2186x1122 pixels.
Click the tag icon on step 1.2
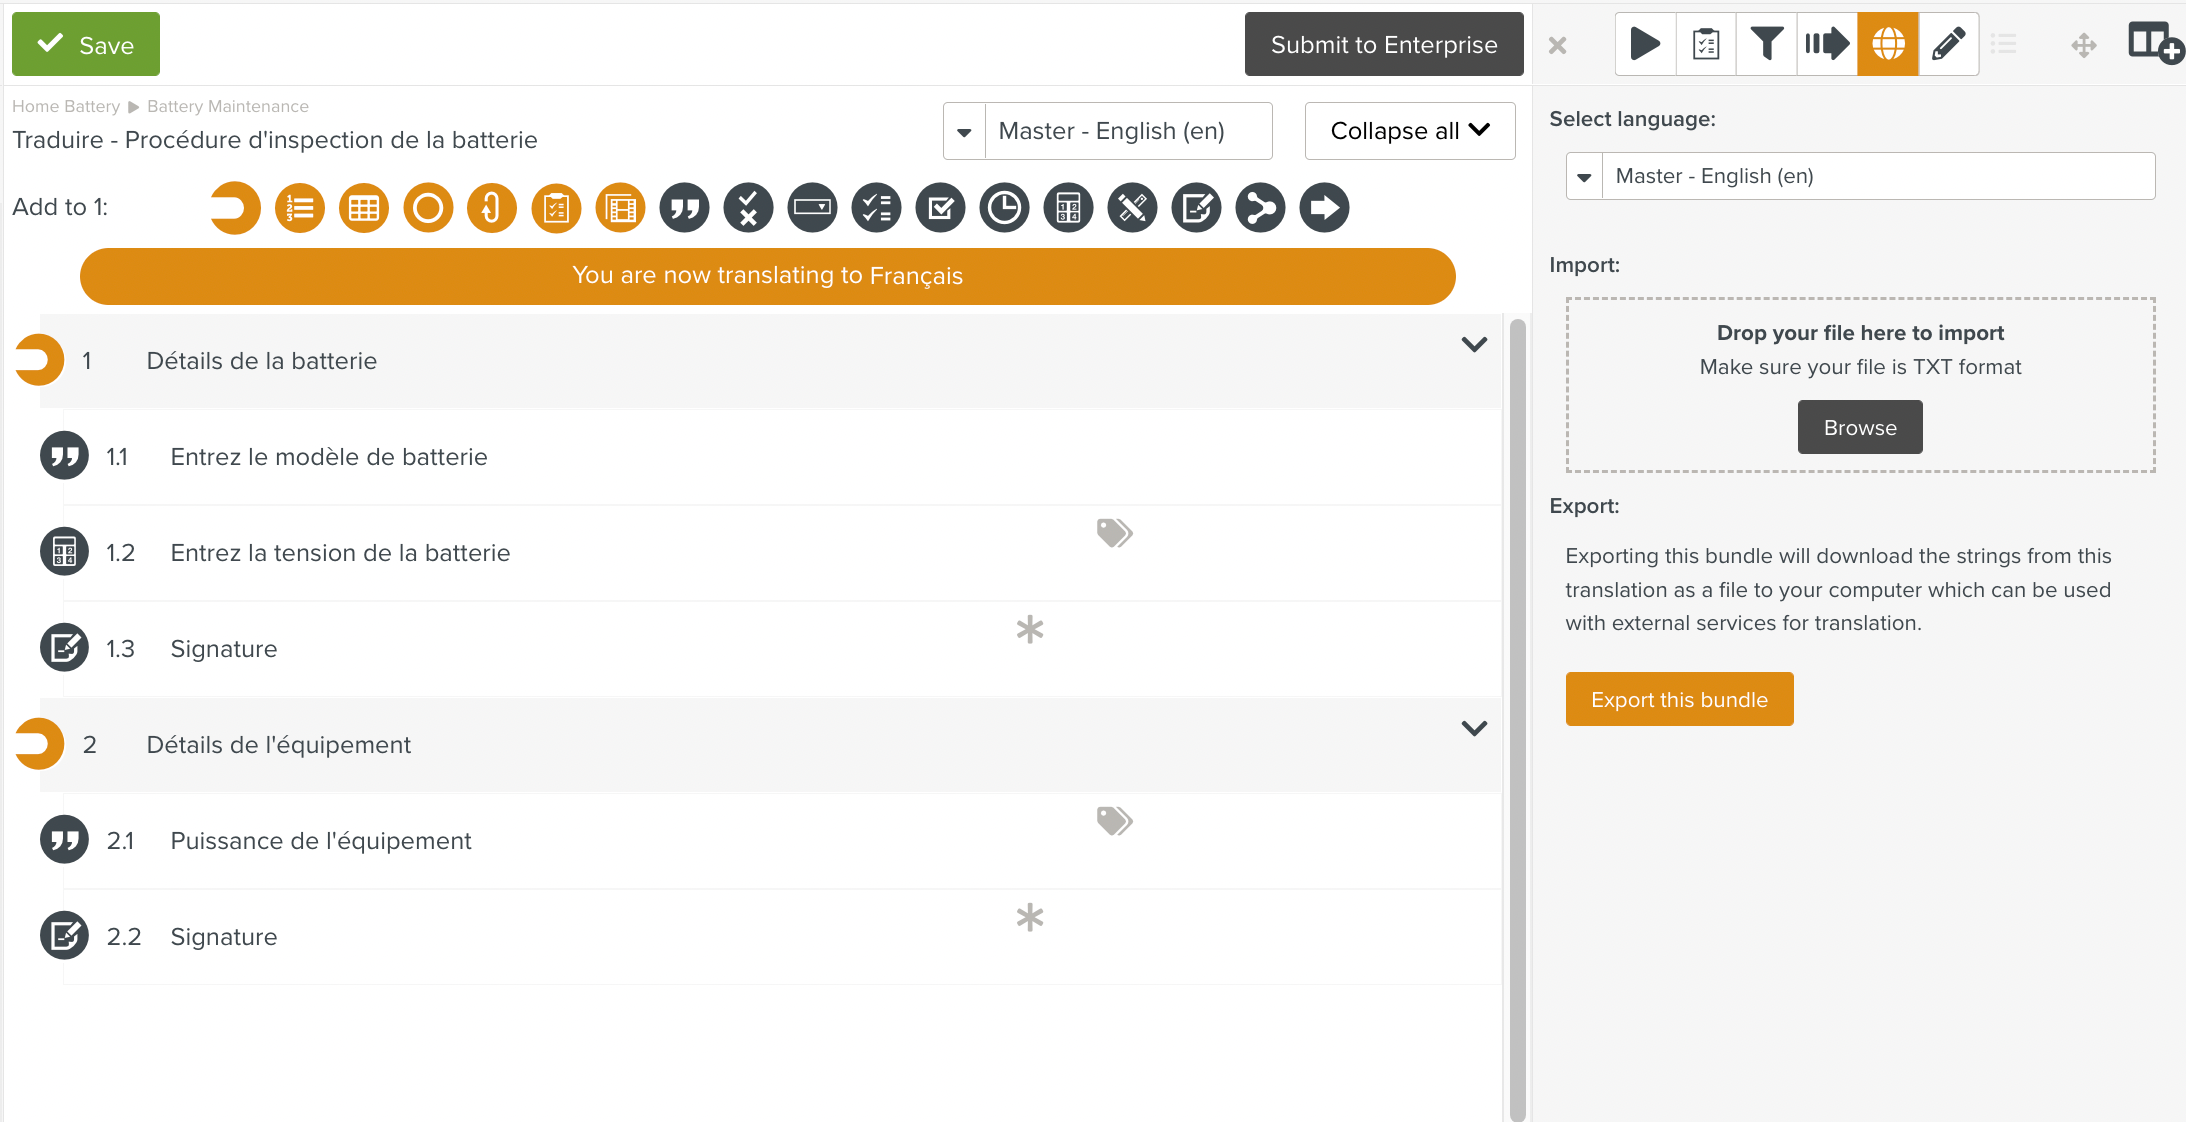click(1114, 533)
